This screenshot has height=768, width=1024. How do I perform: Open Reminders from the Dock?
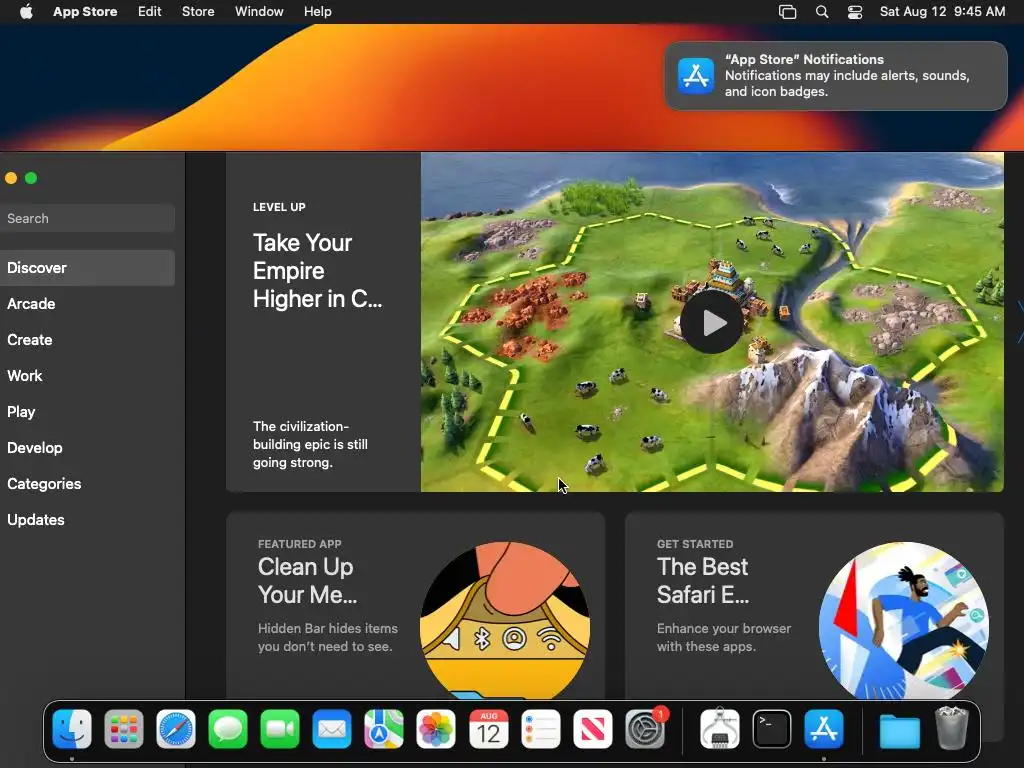coord(541,729)
